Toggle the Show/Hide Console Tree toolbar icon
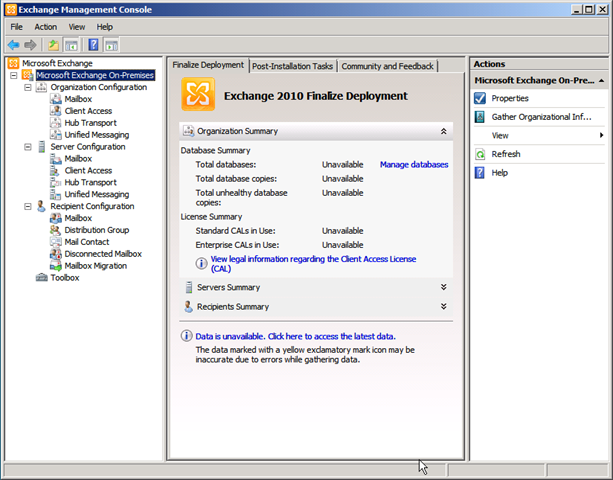 tap(71, 45)
